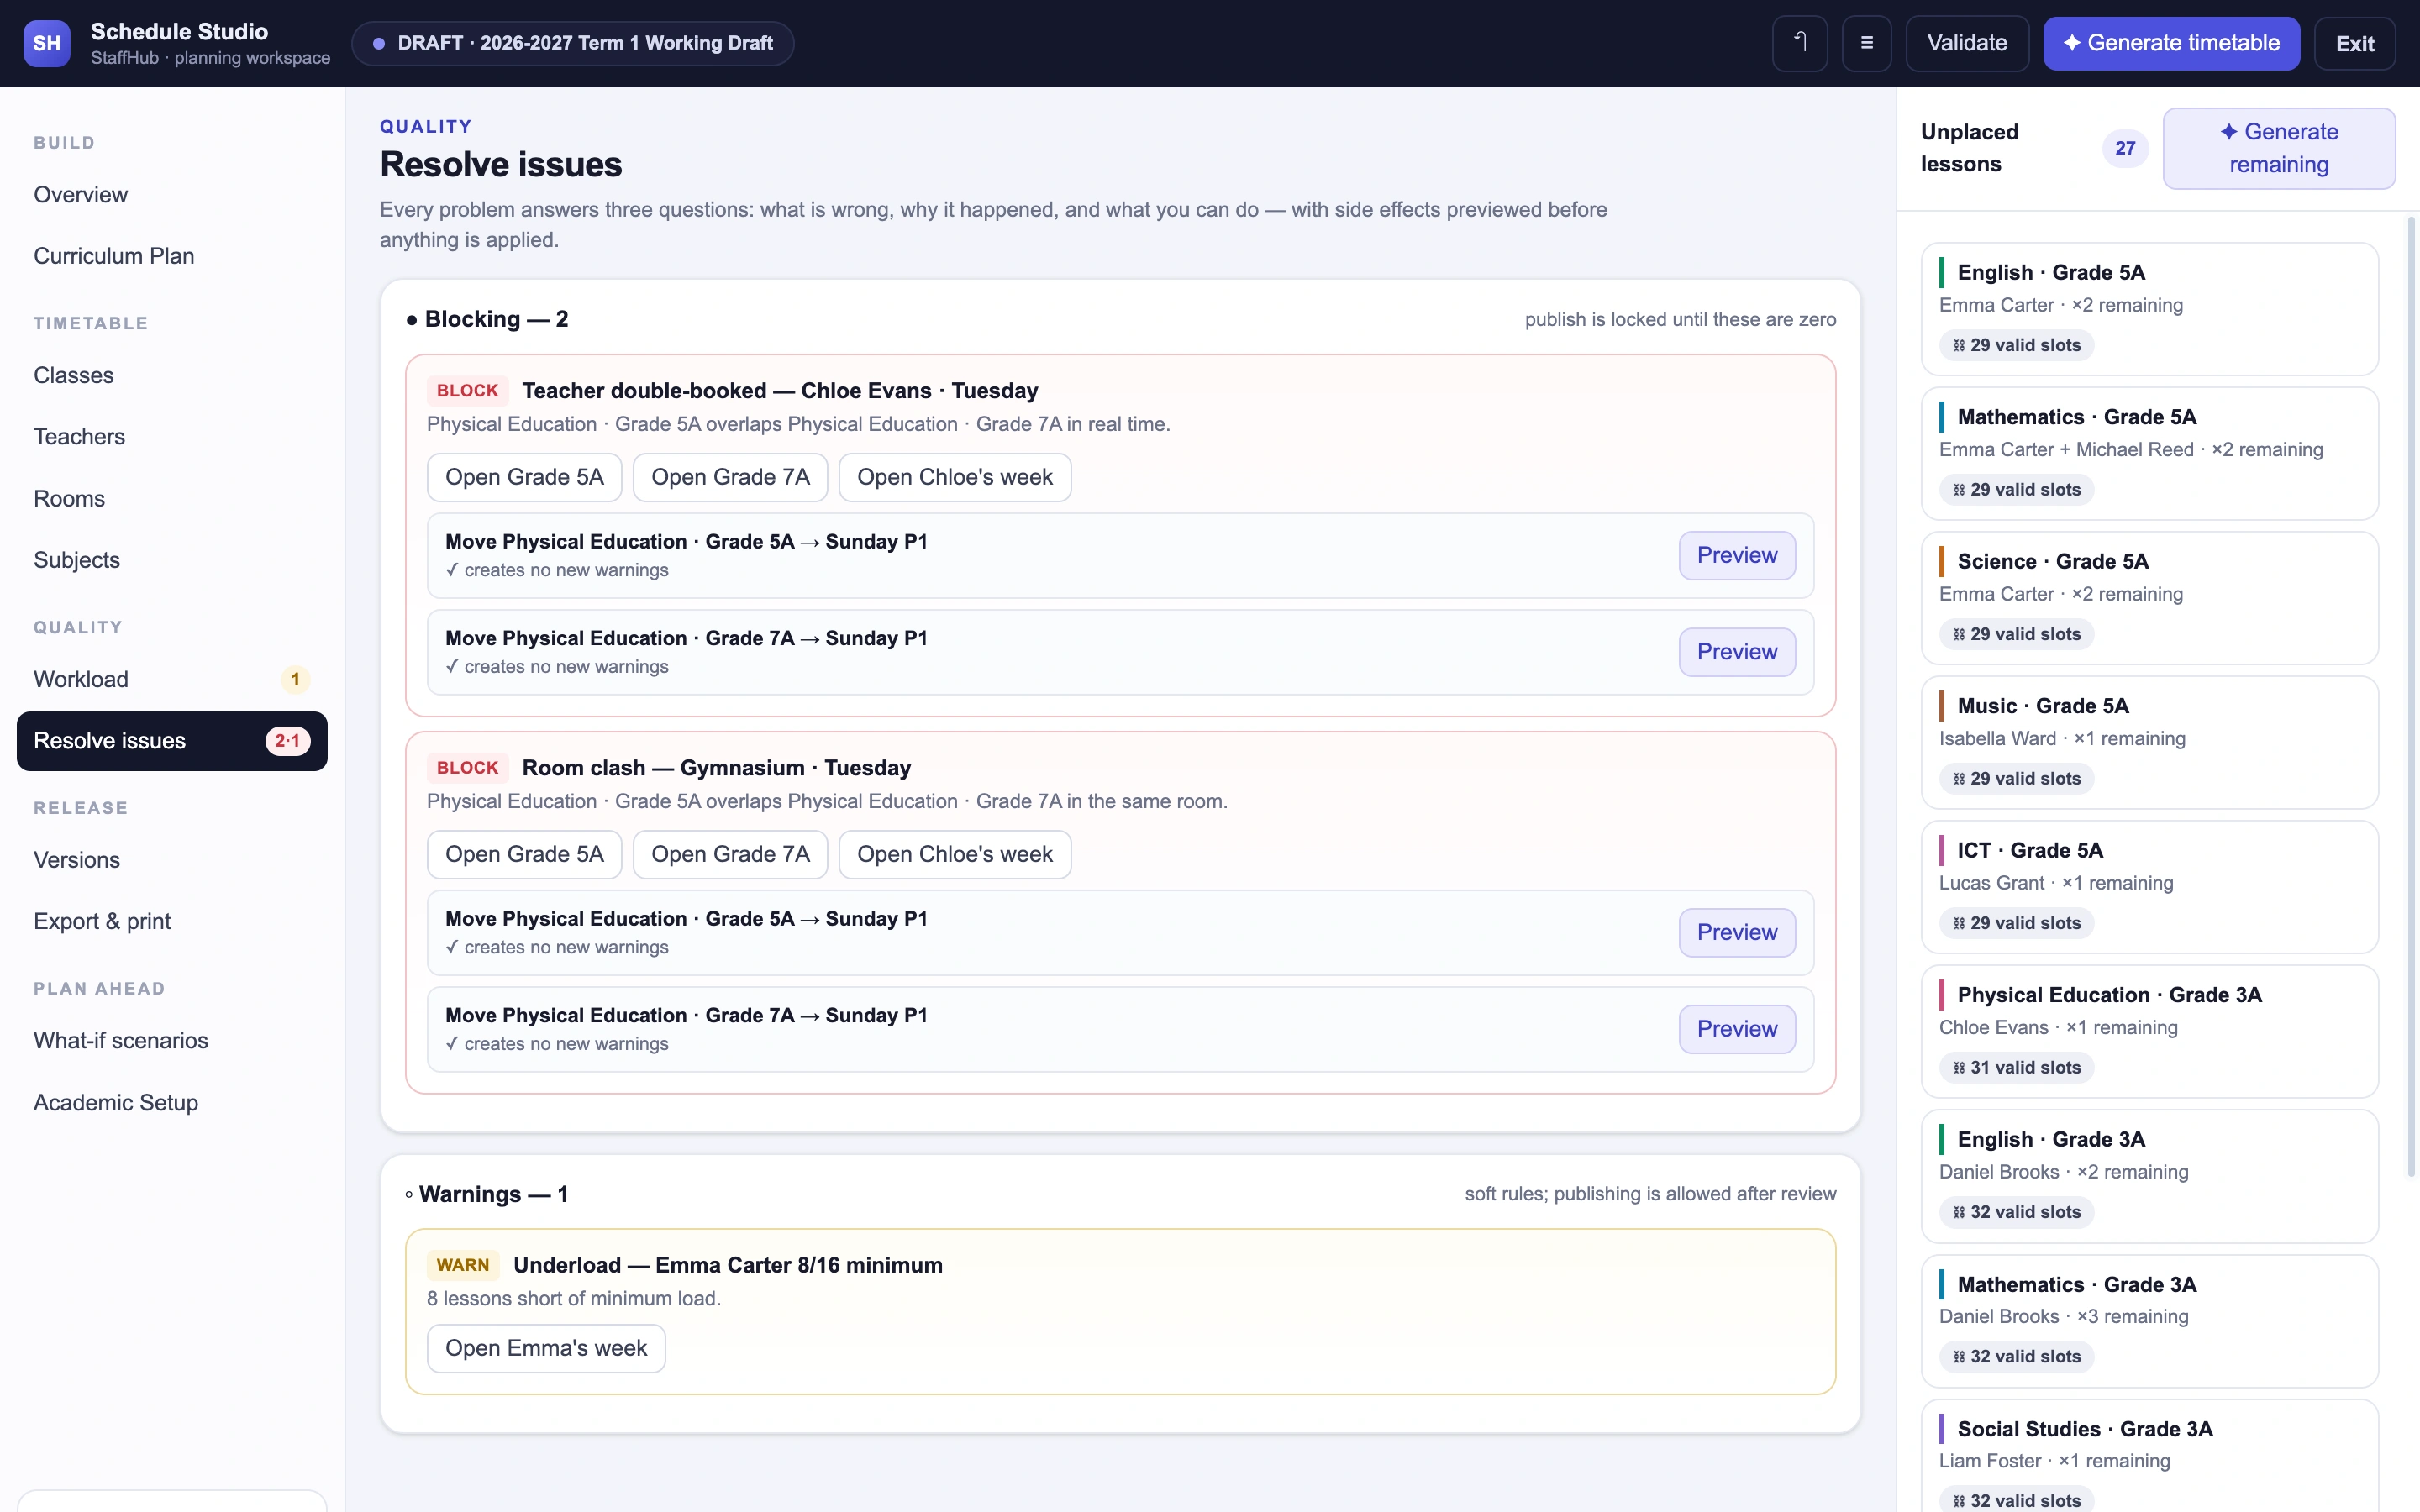Click the 1 badge next to Workload
Screen dimensions: 2420x1512
click(295, 680)
